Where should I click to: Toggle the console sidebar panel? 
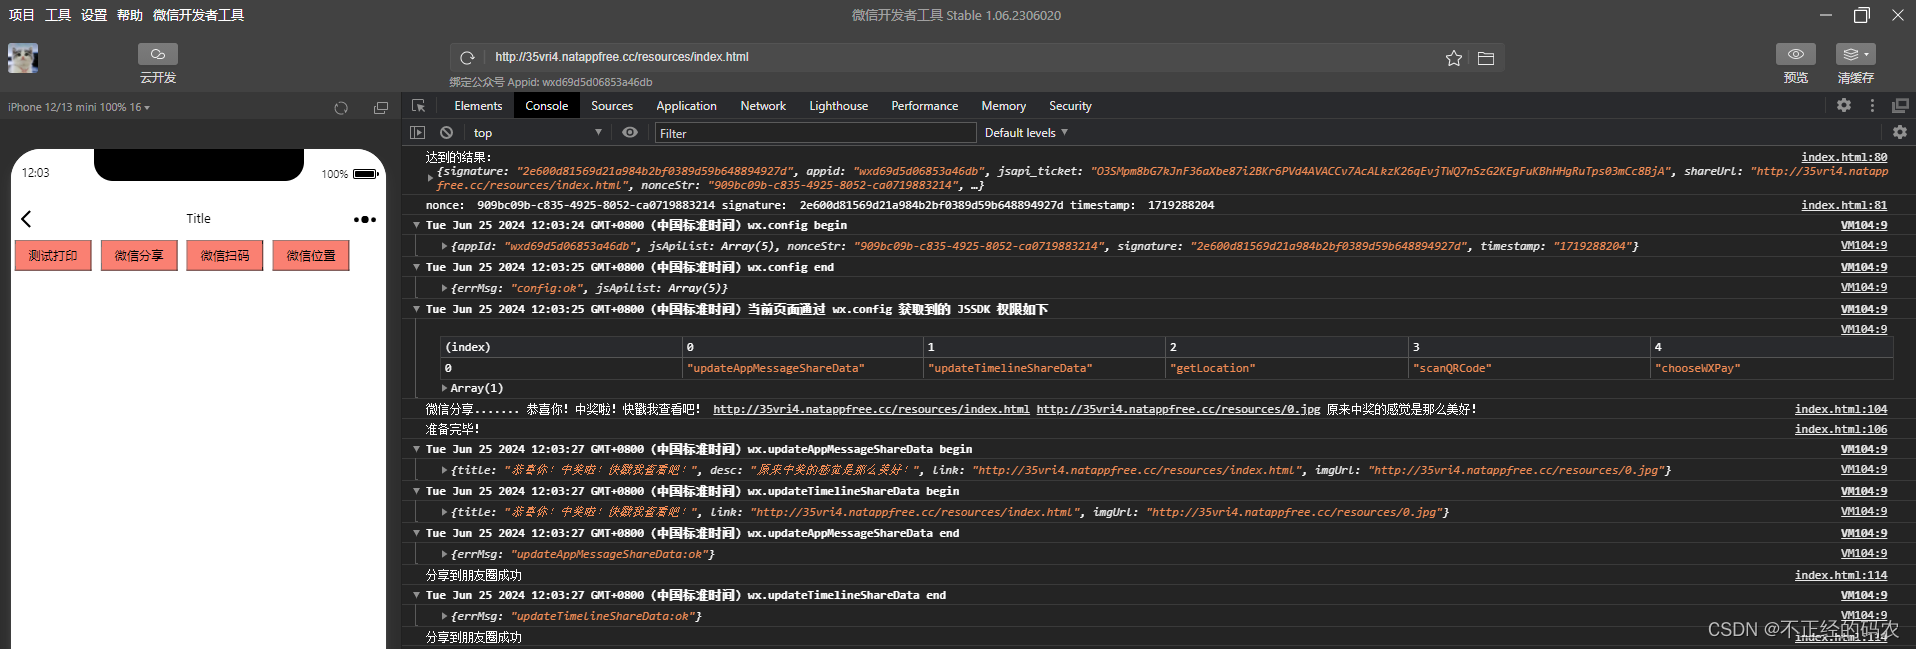[x=418, y=132]
